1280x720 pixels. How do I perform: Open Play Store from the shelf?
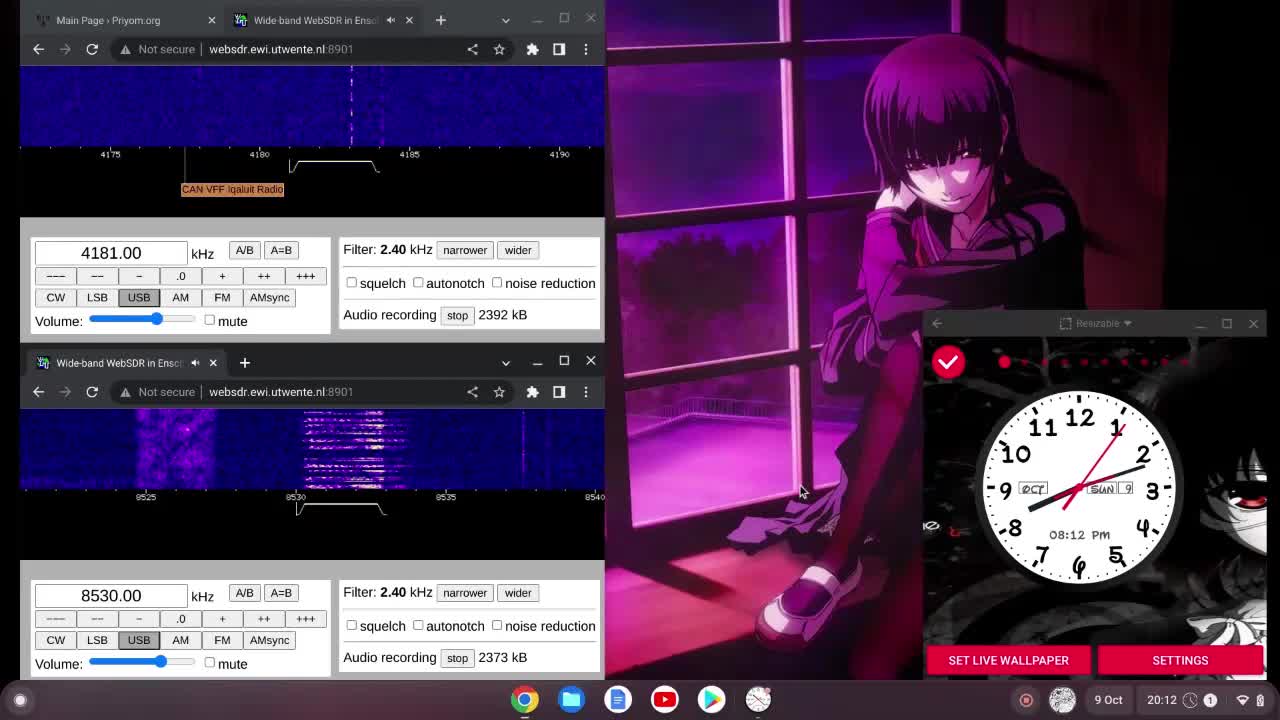pyautogui.click(x=711, y=700)
